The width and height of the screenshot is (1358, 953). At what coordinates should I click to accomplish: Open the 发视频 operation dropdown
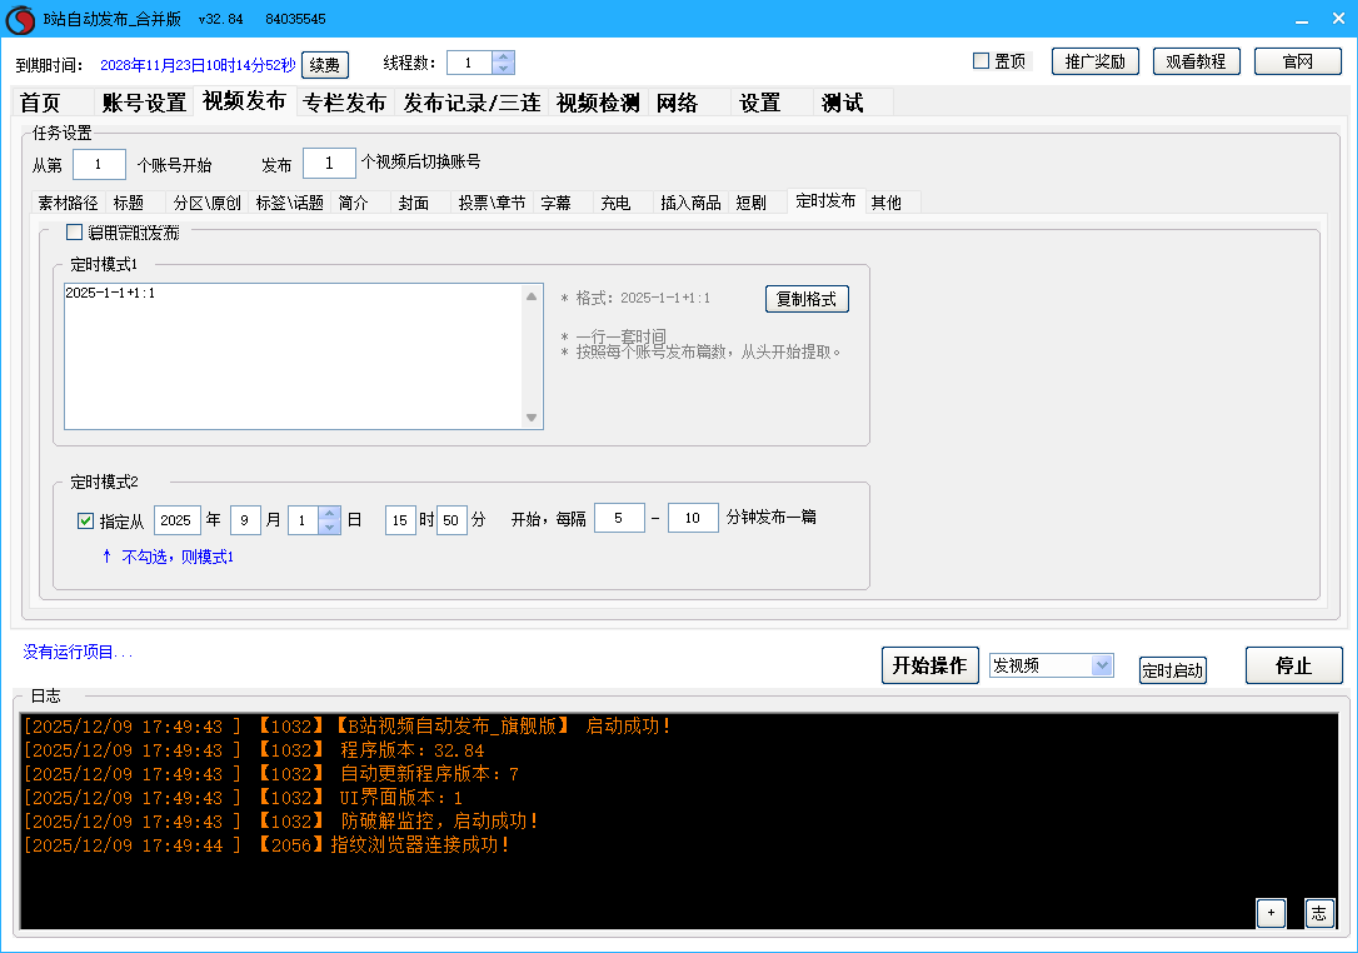(x=1101, y=665)
